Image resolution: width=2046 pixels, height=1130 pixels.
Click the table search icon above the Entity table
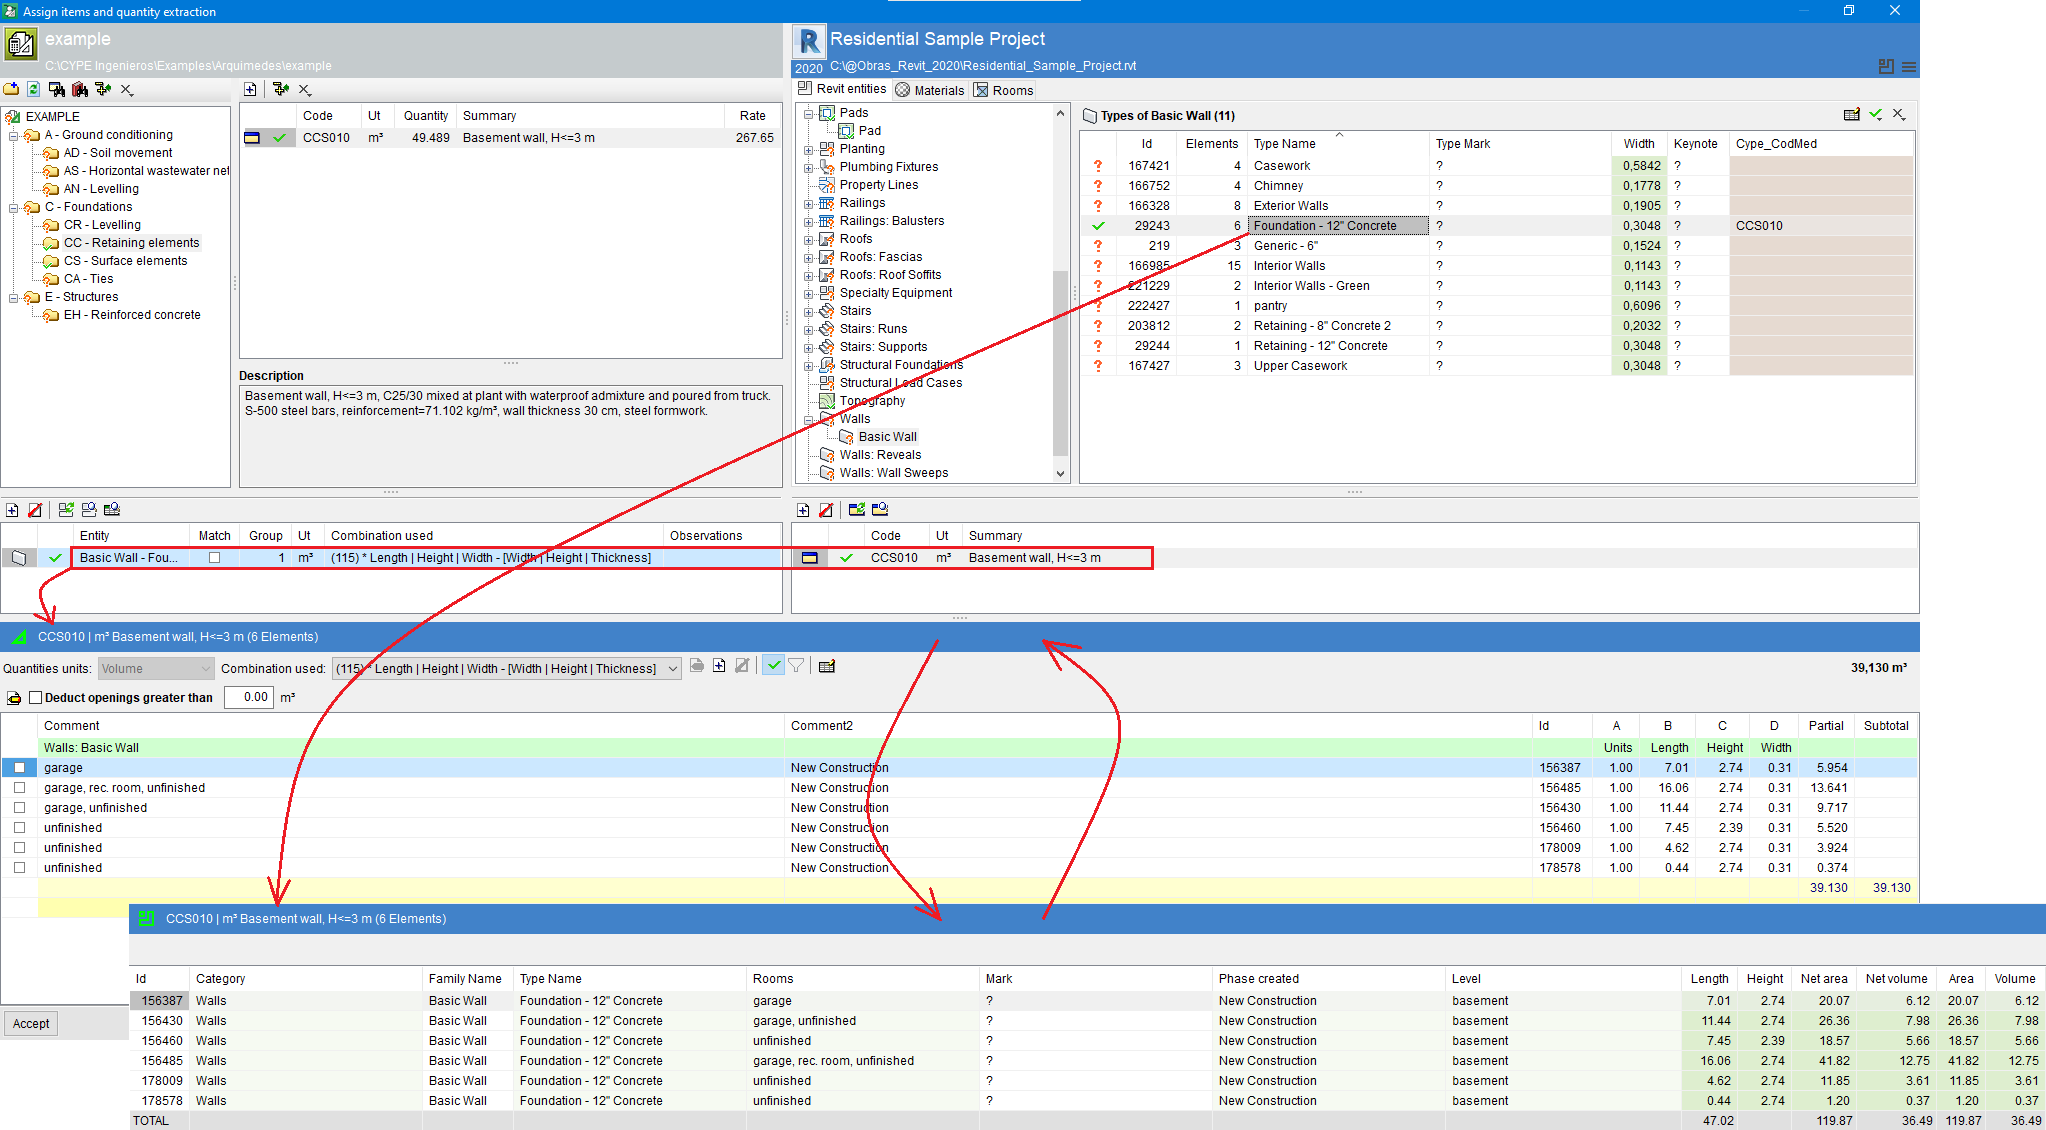112,510
